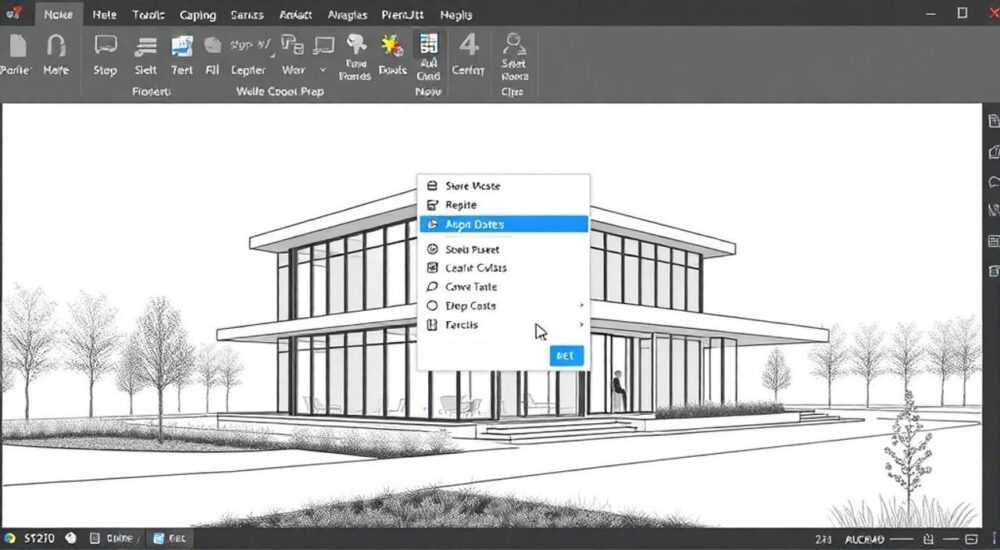Image resolution: width=1000 pixels, height=550 pixels.
Task: Click the Fme Rontes tool icon
Action: pyautogui.click(x=356, y=44)
